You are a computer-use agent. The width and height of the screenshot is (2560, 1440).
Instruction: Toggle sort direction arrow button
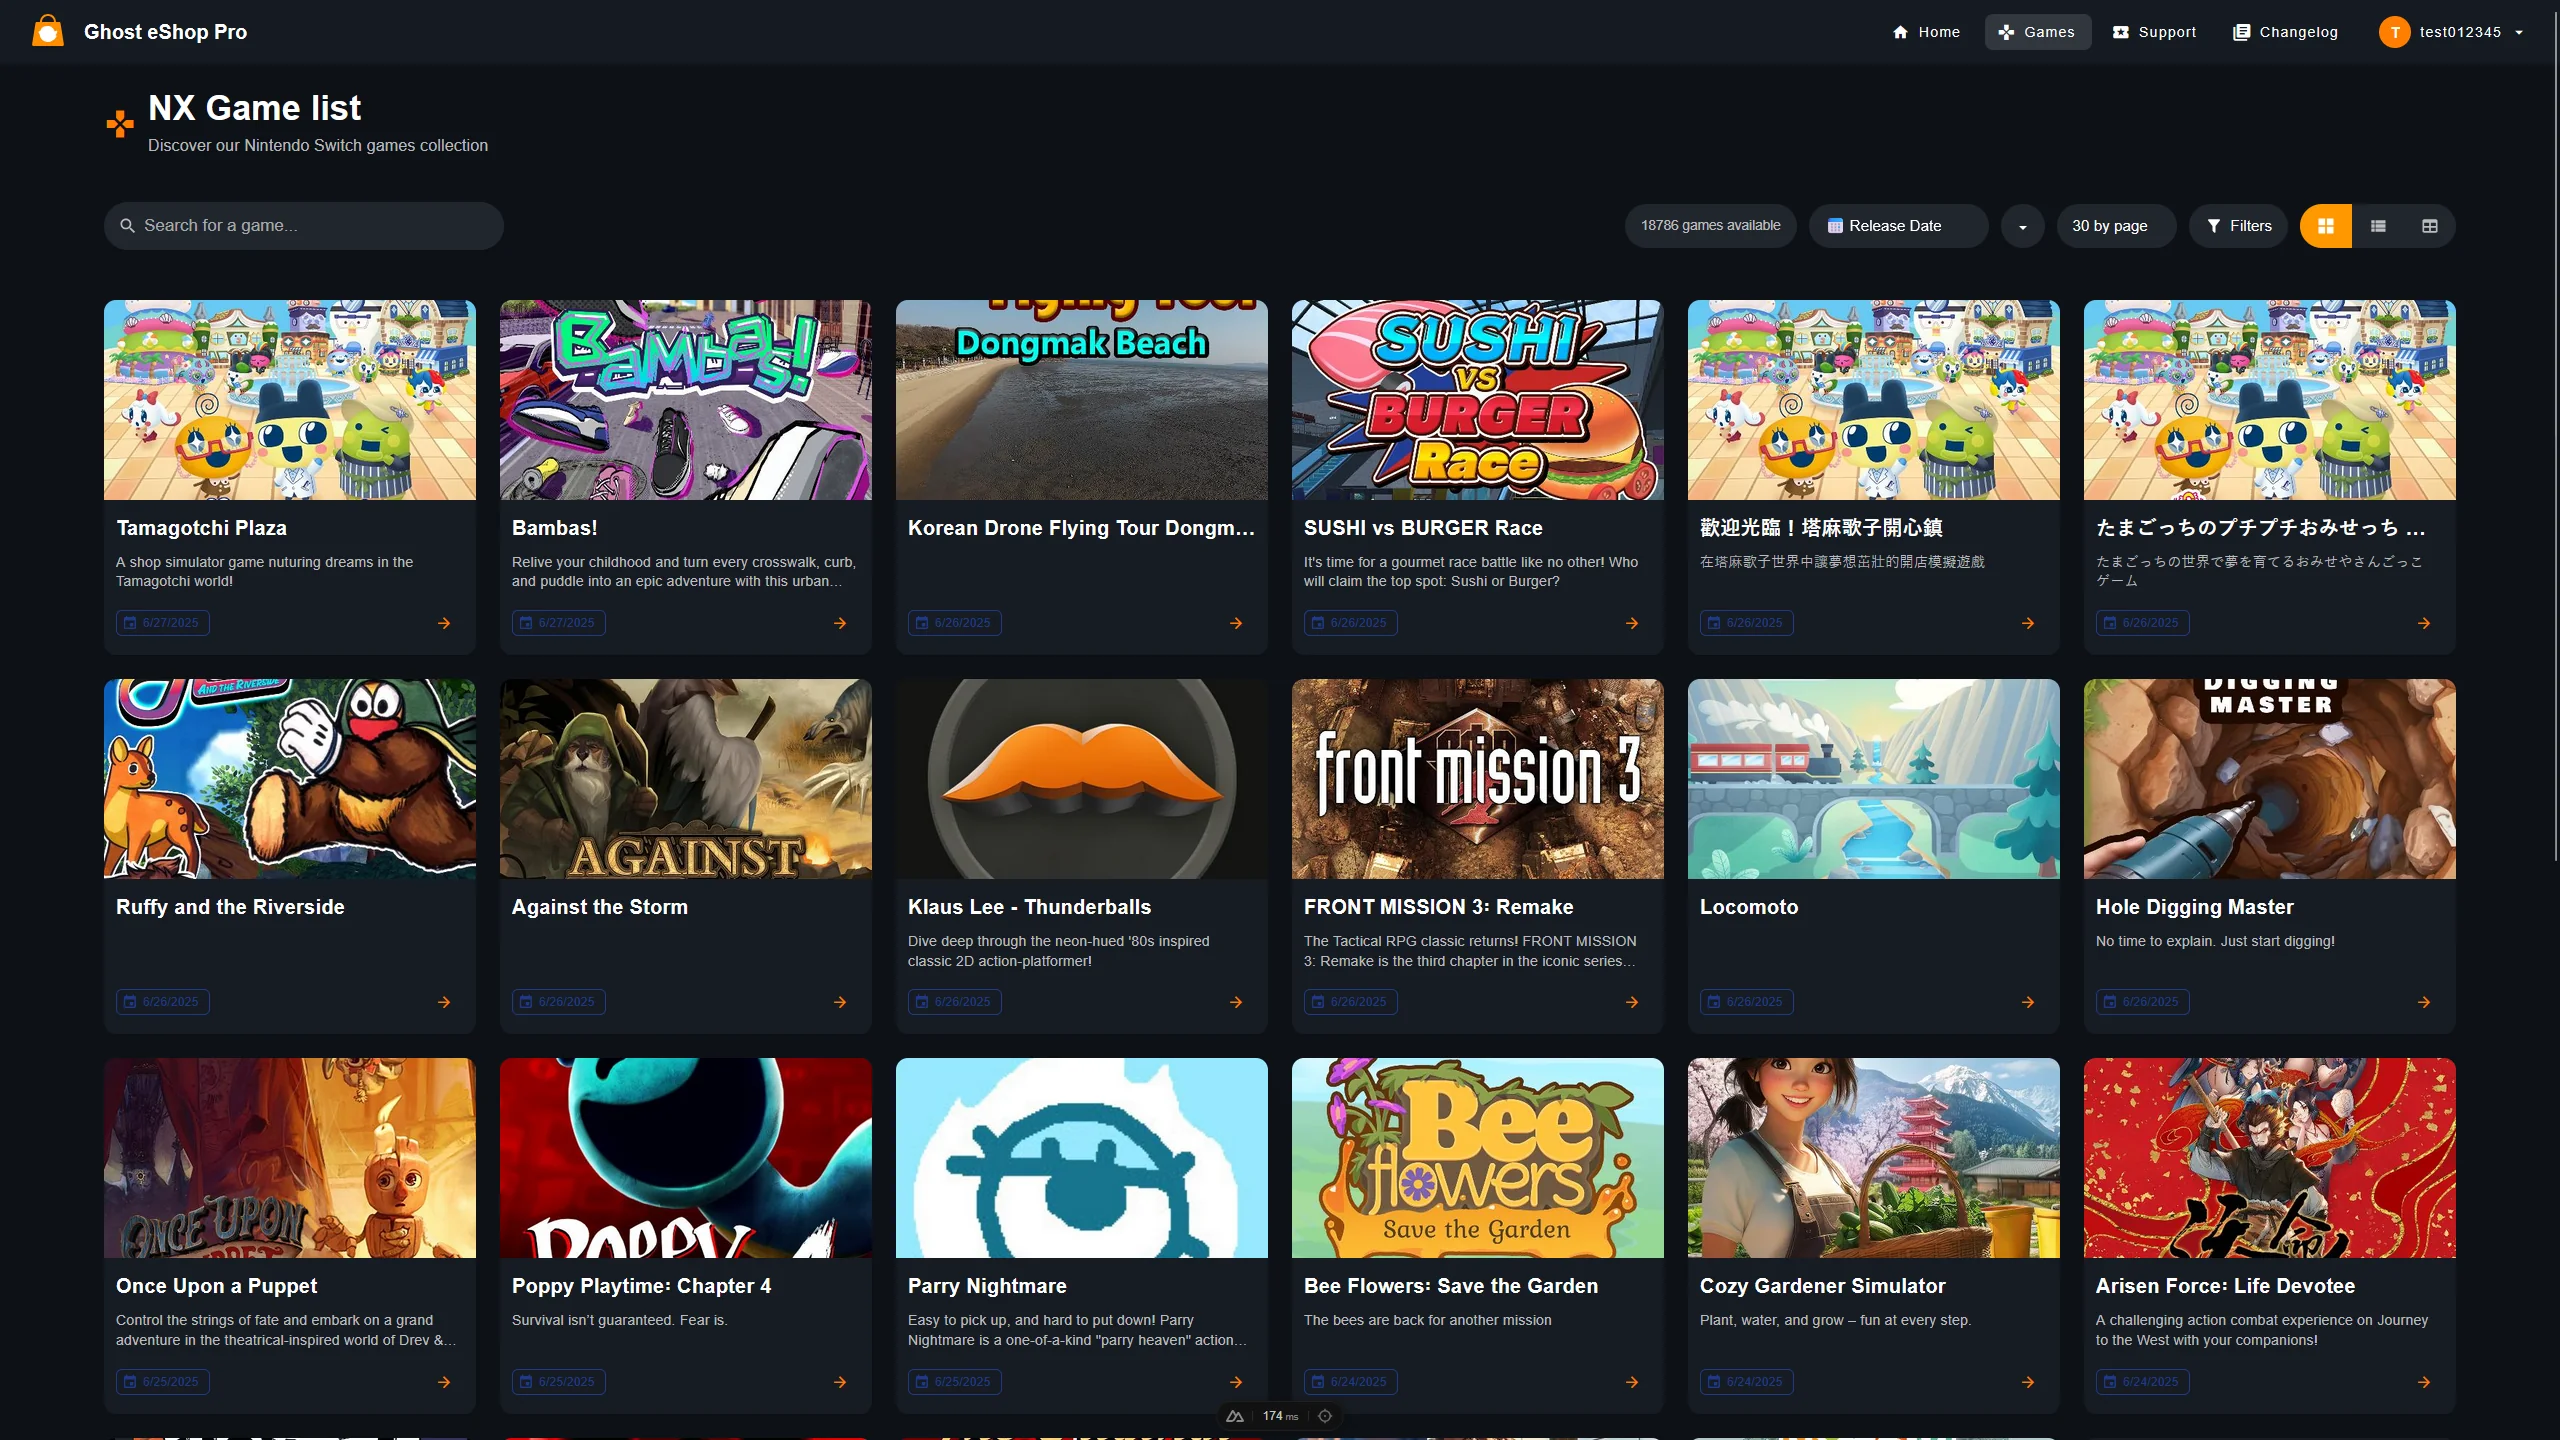click(2022, 226)
